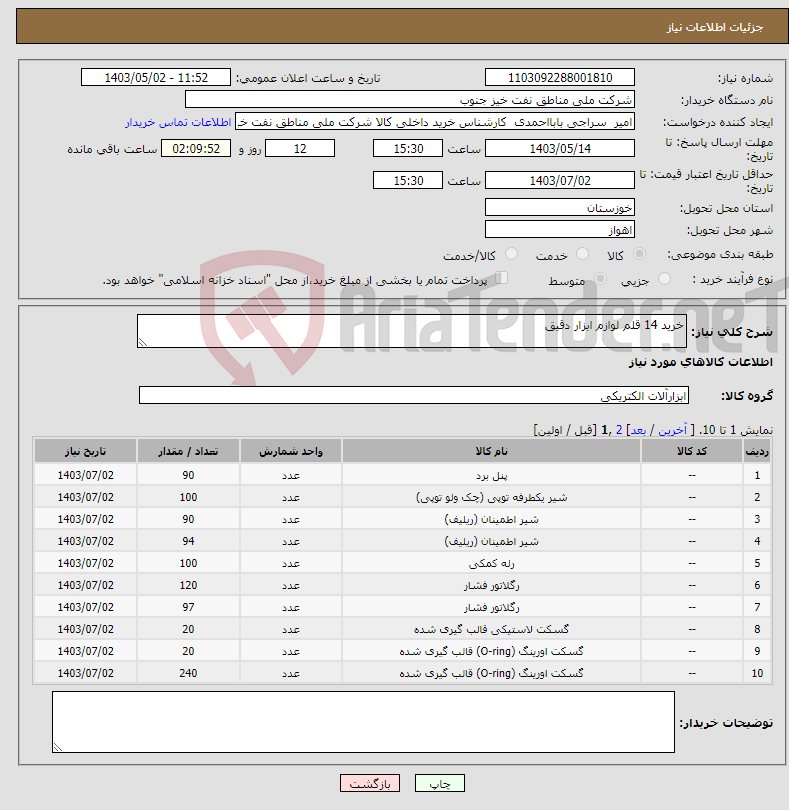Viewport: 789px width, 810px height.
Task: Go to the بعد page link
Action: [638, 430]
